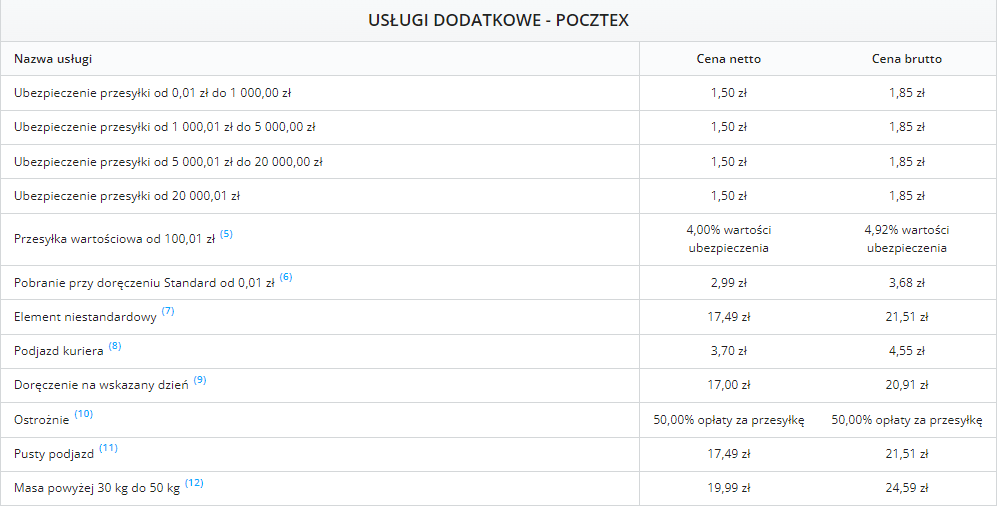Click footnote (9) for Doręczenie na wskazany dzień
The height and width of the screenshot is (509, 999).
click(x=200, y=381)
